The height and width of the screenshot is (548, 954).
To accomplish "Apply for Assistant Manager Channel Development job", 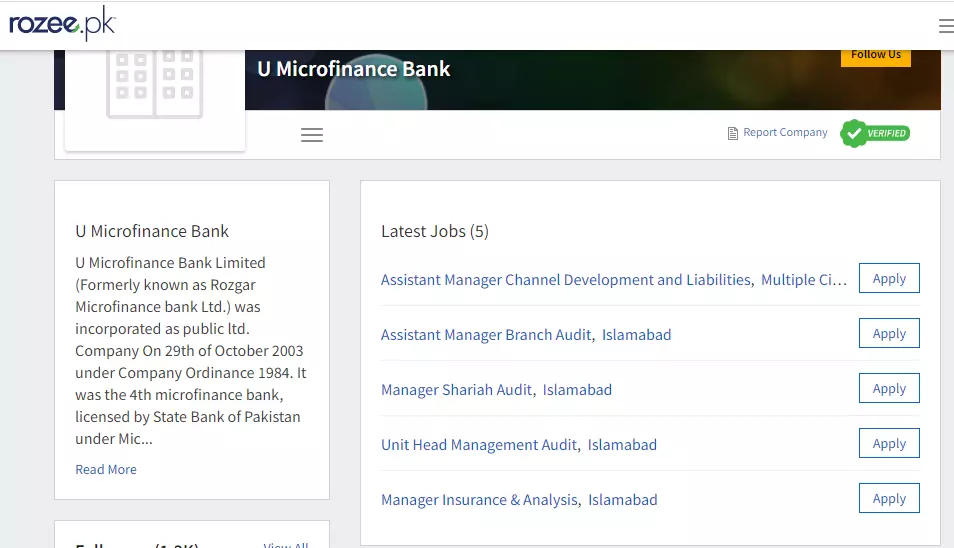I will 889,279.
